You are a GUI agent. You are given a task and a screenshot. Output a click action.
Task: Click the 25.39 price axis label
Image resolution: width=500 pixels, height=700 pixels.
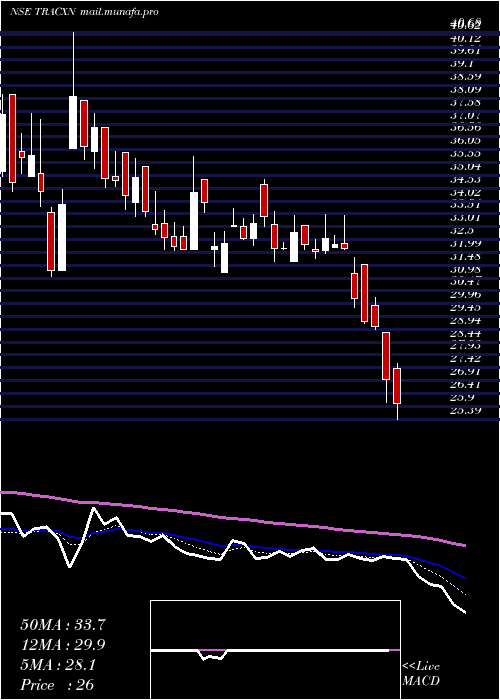point(465,410)
